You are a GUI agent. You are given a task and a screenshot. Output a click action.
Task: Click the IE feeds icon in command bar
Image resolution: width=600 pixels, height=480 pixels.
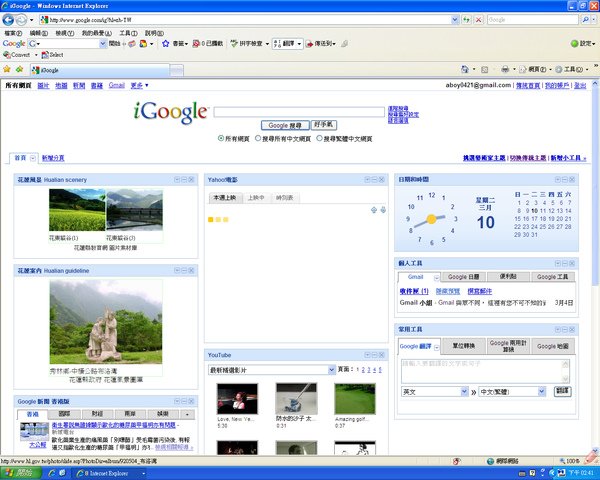pos(484,69)
